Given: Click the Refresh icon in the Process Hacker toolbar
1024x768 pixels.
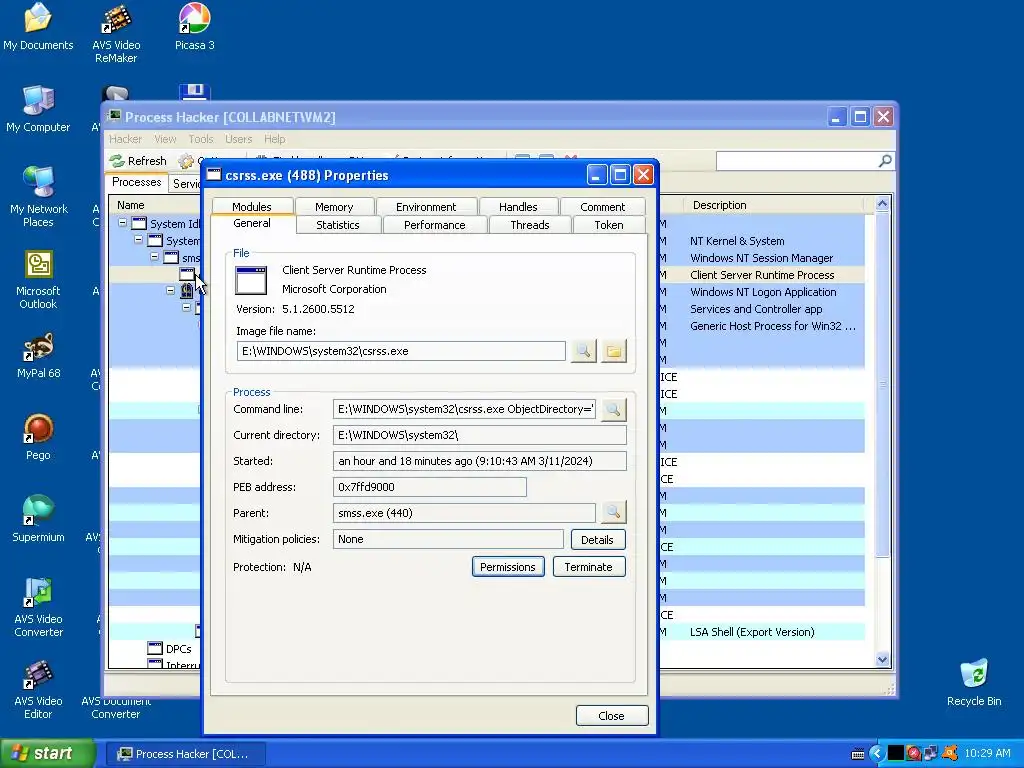Looking at the screenshot, I should [x=117, y=161].
